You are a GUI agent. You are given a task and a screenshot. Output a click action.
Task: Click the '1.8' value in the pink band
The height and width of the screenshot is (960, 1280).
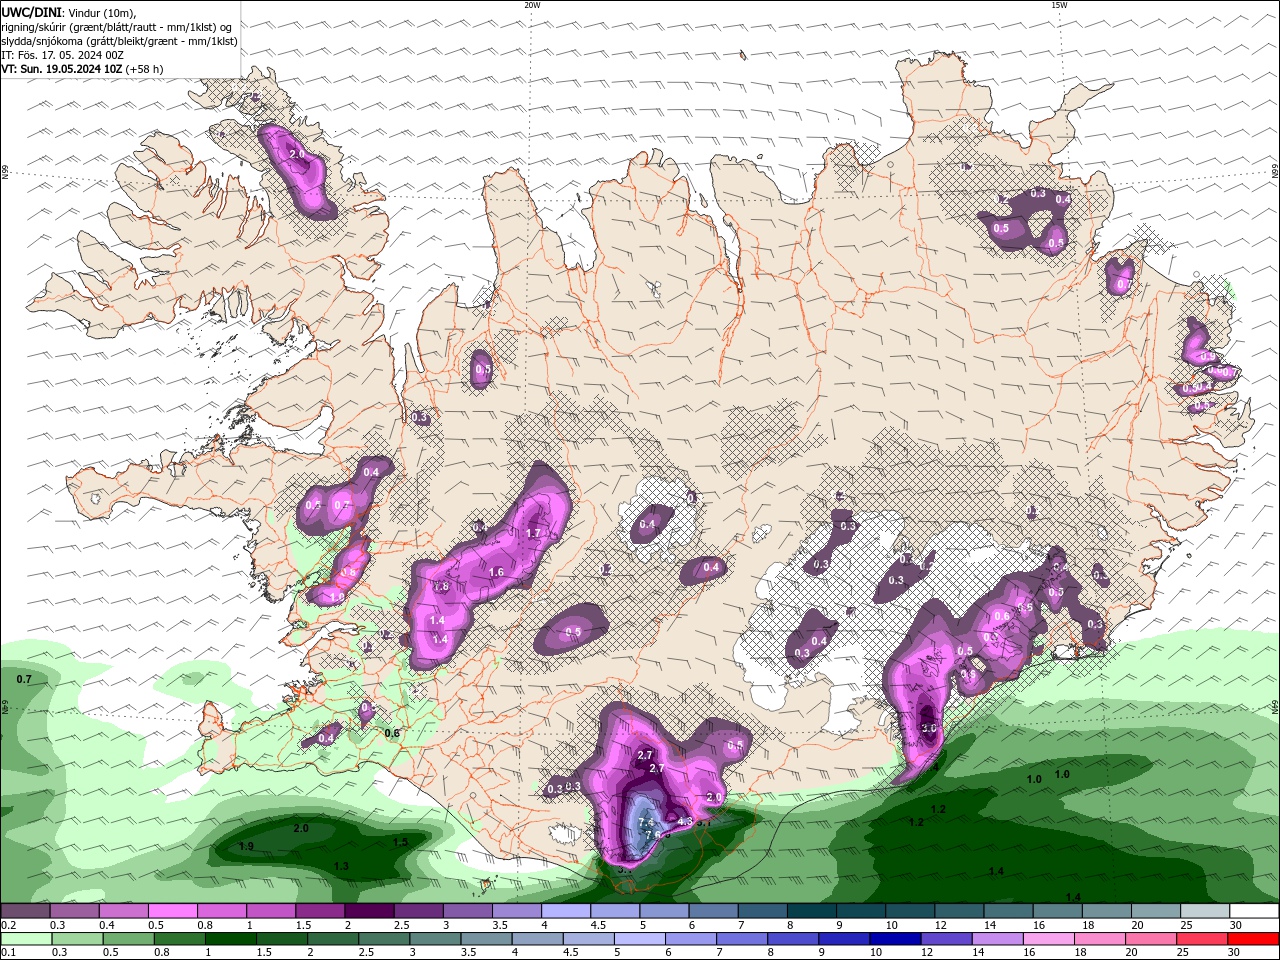tap(441, 587)
